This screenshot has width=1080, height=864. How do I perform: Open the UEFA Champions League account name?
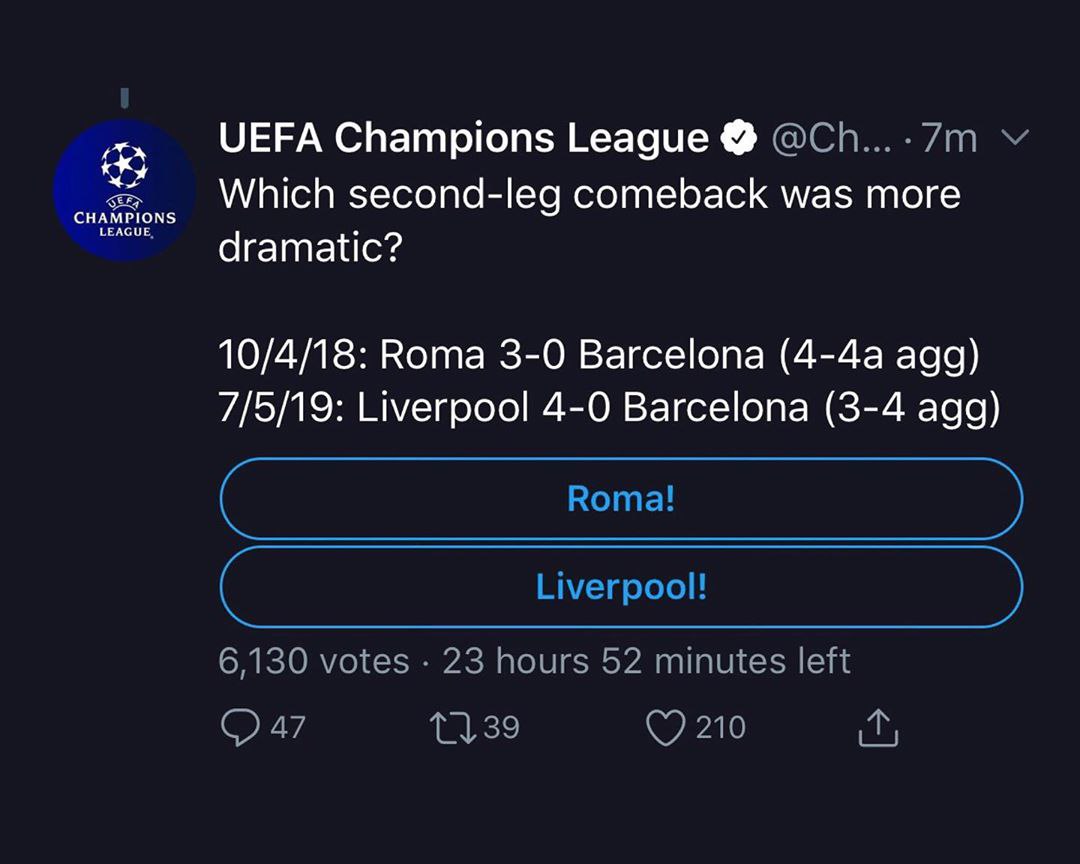click(x=464, y=138)
